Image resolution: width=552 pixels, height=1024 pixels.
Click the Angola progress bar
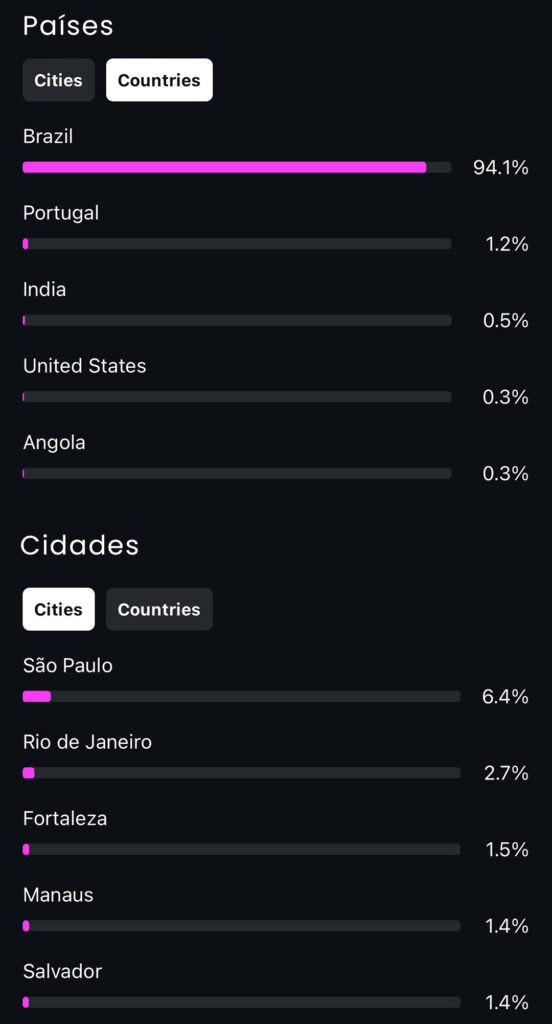pos(237,473)
